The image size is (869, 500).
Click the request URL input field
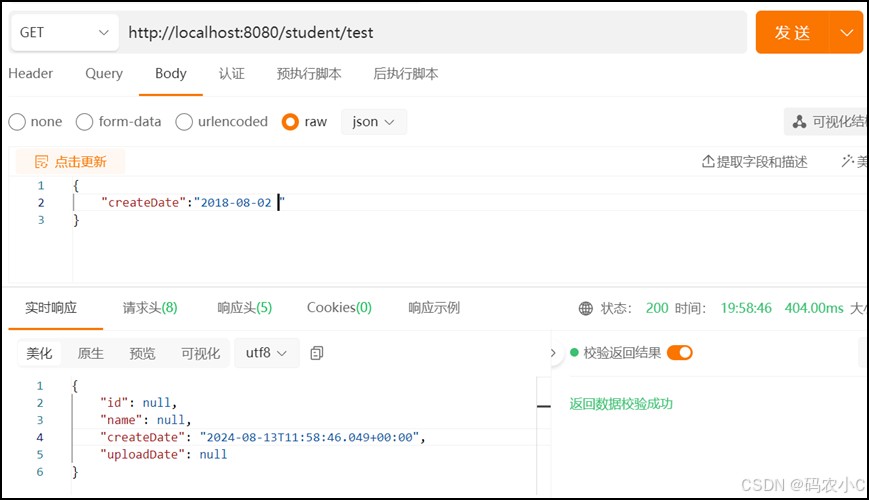click(x=432, y=32)
